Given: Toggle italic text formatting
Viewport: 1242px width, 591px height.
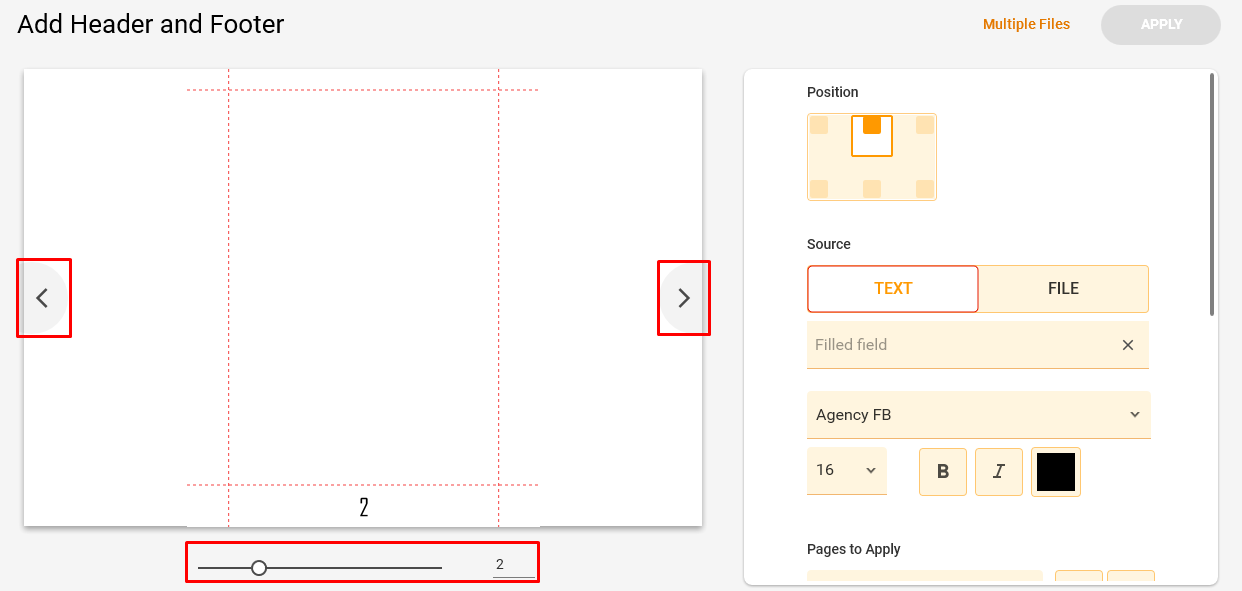Looking at the screenshot, I should click(x=999, y=472).
